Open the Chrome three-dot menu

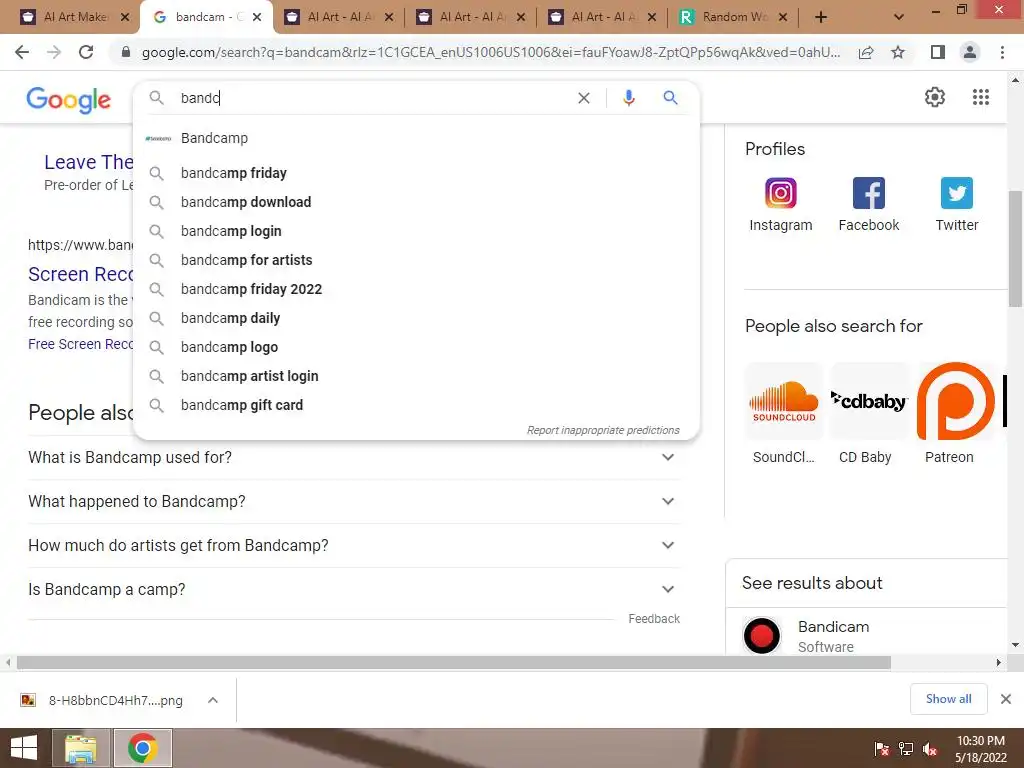(x=1002, y=52)
